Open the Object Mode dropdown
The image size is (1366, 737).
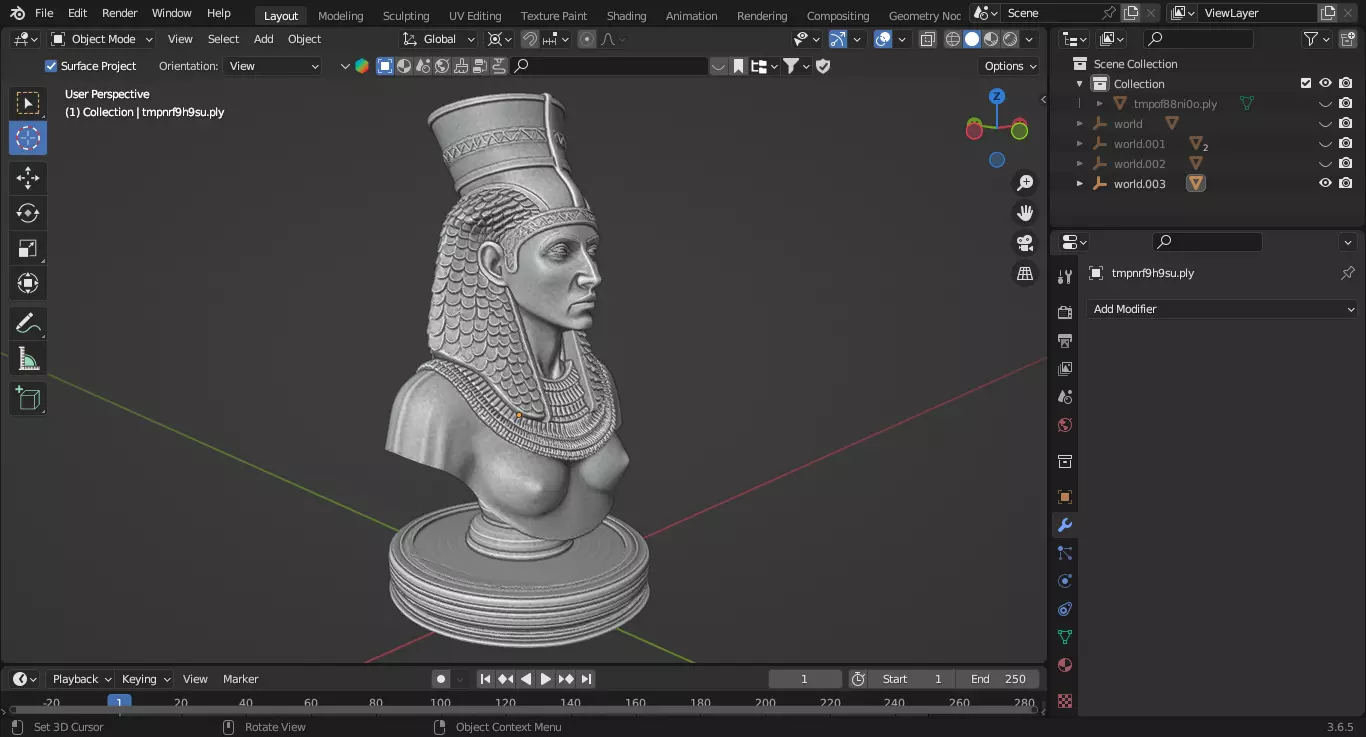tap(102, 39)
